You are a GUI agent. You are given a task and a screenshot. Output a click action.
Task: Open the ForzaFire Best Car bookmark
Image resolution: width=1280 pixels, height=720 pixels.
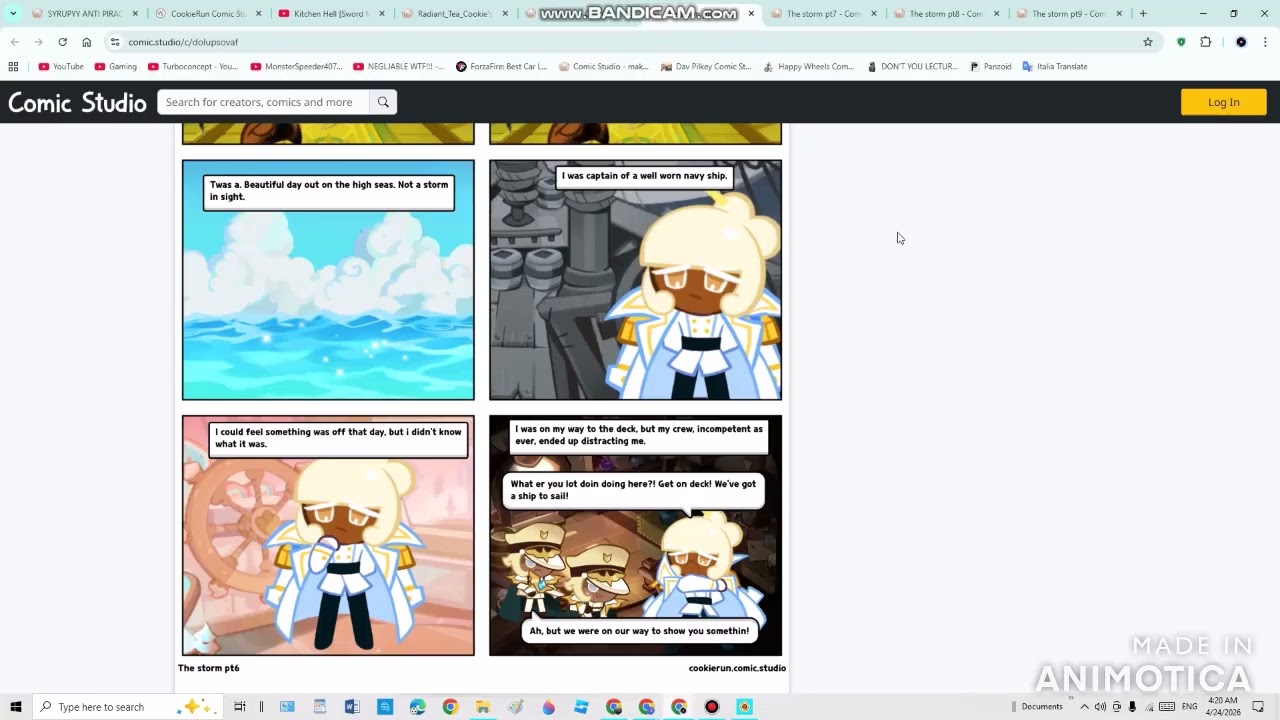click(502, 67)
